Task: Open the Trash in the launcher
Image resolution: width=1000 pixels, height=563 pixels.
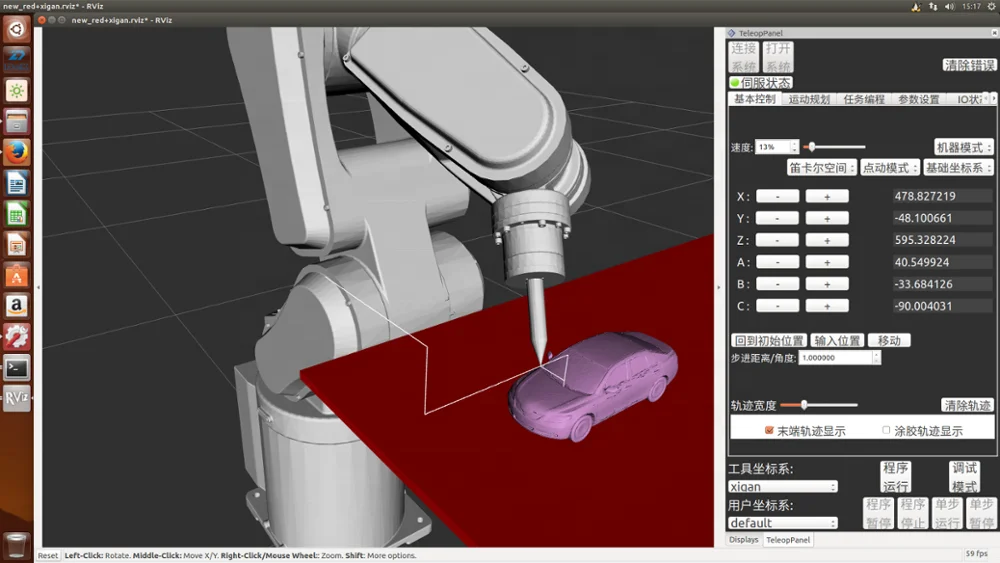Action: click(17, 543)
